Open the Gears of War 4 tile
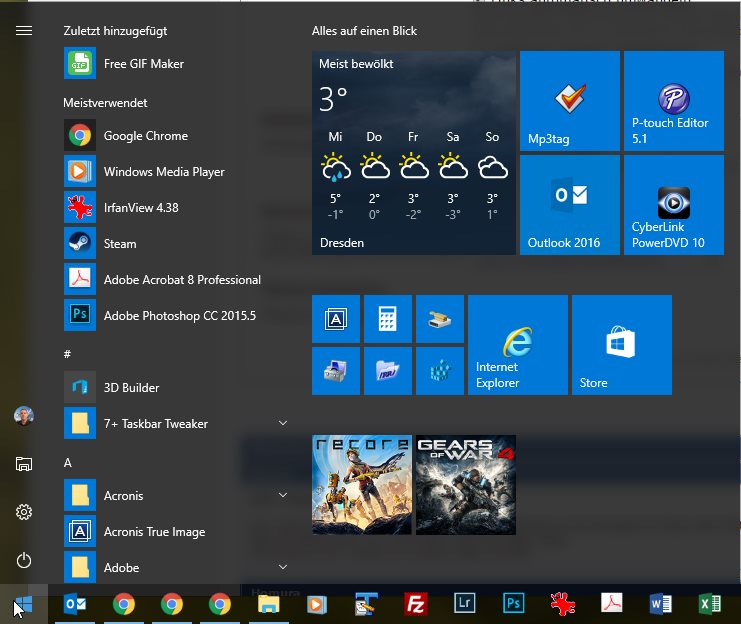 [465, 485]
